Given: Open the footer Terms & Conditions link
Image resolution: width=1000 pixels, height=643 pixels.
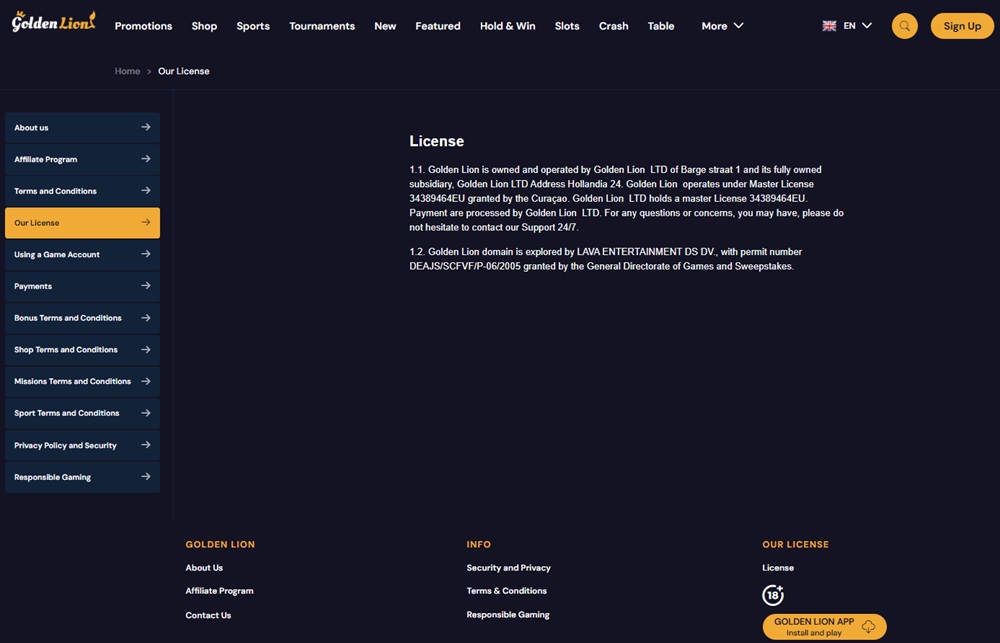Looking at the screenshot, I should pyautogui.click(x=506, y=591).
